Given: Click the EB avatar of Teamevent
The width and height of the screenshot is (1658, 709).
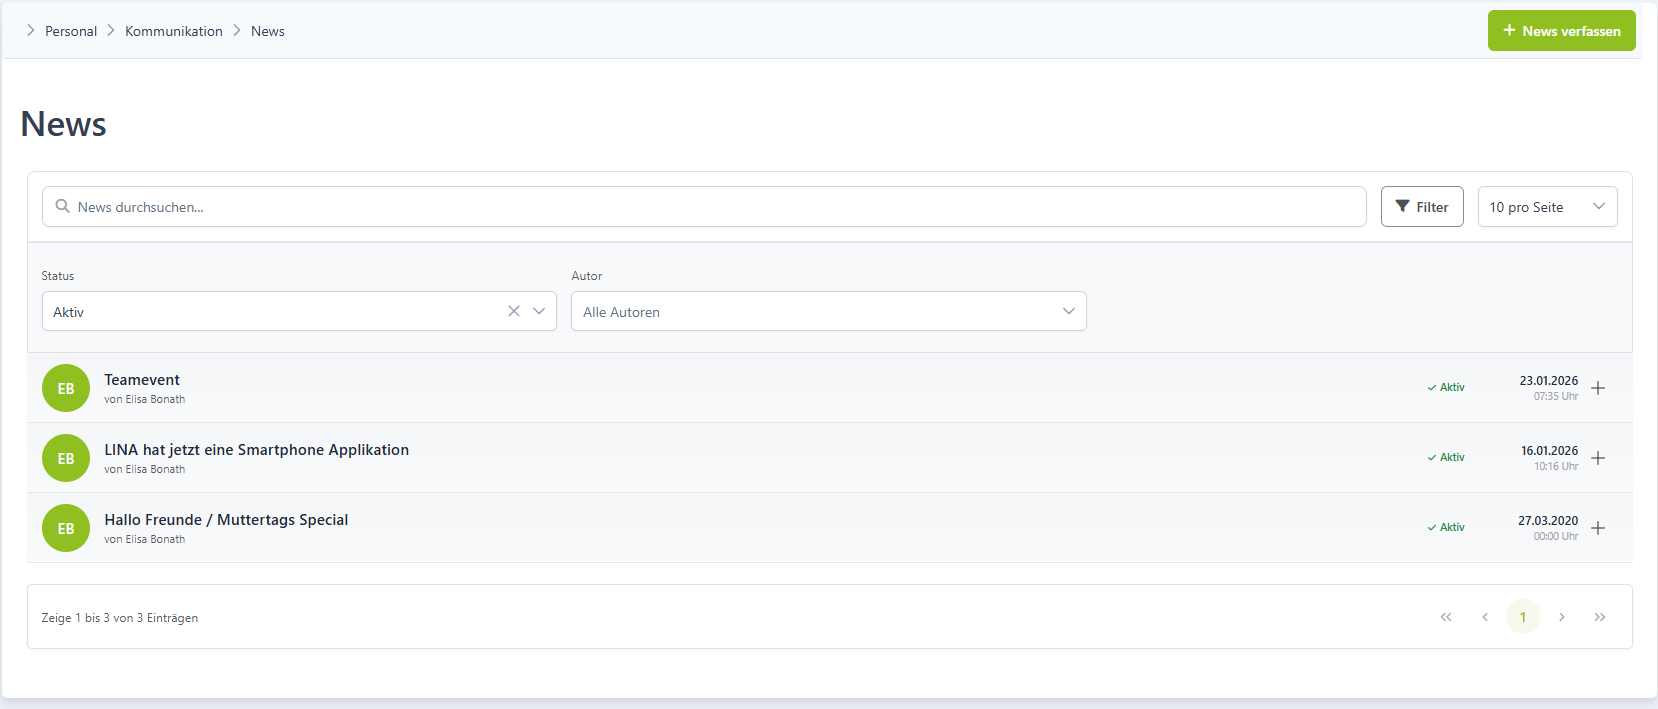Looking at the screenshot, I should (x=66, y=388).
